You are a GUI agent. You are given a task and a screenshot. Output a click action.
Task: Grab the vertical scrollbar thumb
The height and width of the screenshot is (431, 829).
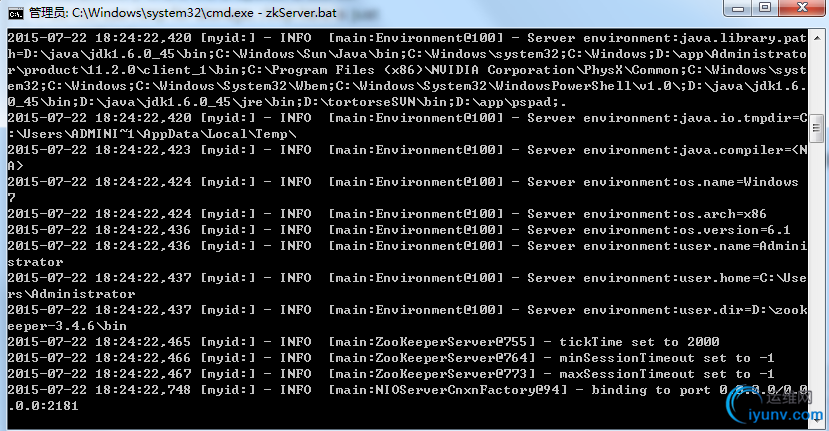pos(816,127)
